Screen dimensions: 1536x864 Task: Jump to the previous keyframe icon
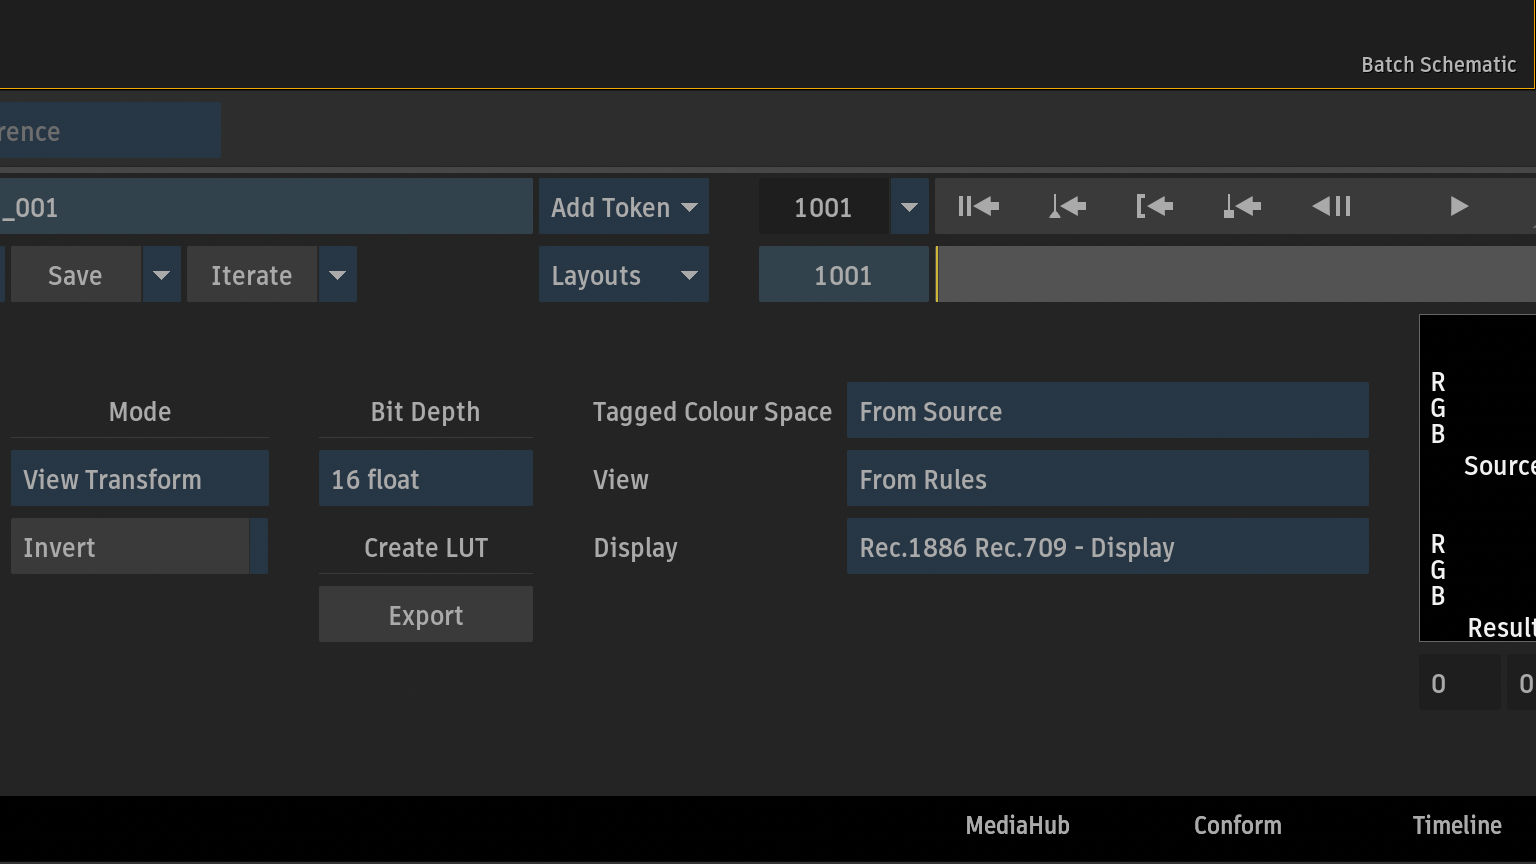click(1067, 207)
